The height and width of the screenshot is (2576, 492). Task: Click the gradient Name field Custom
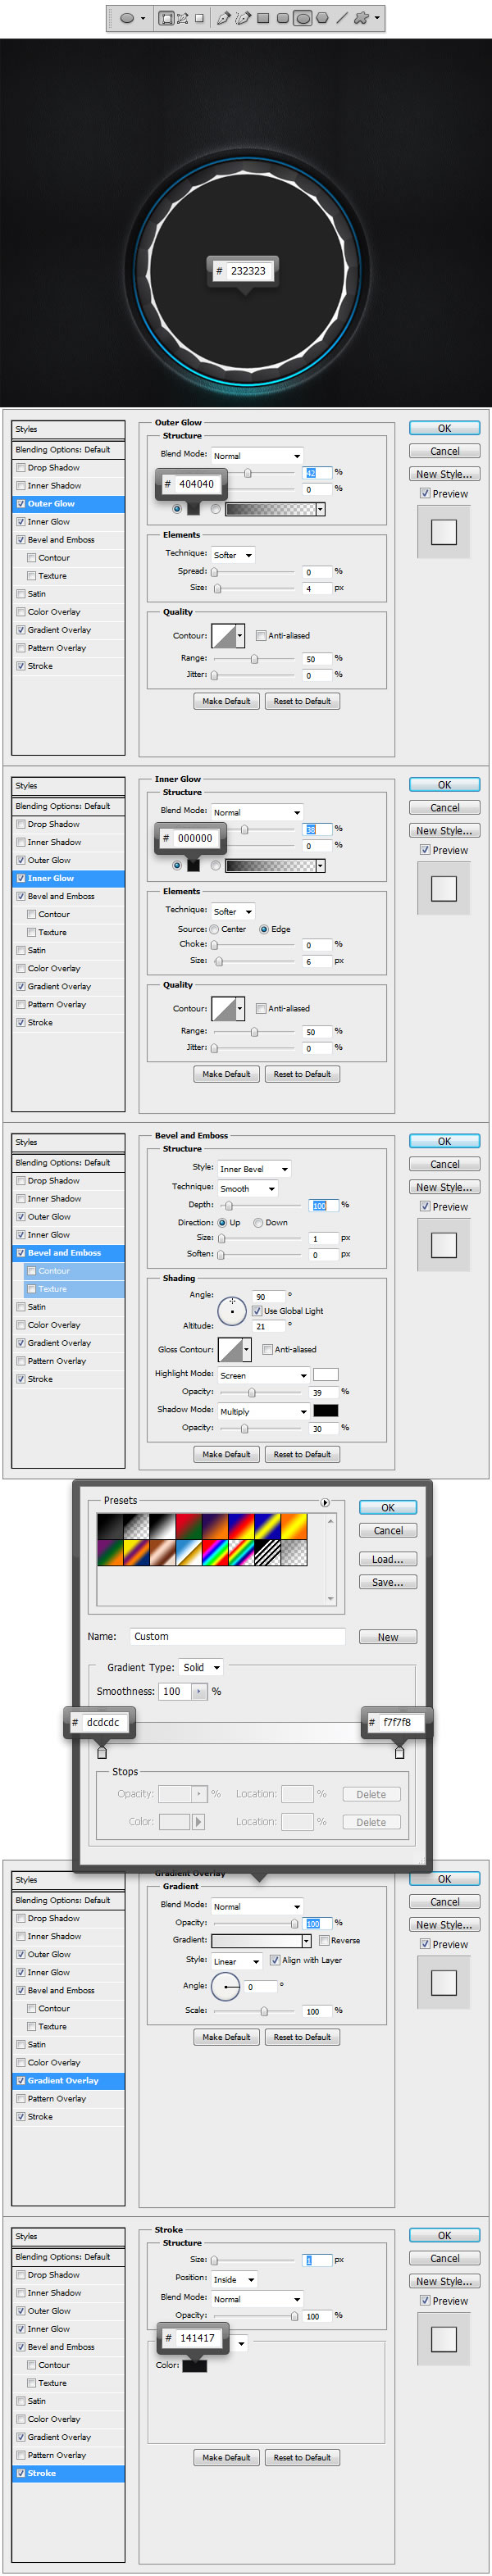tap(237, 1636)
